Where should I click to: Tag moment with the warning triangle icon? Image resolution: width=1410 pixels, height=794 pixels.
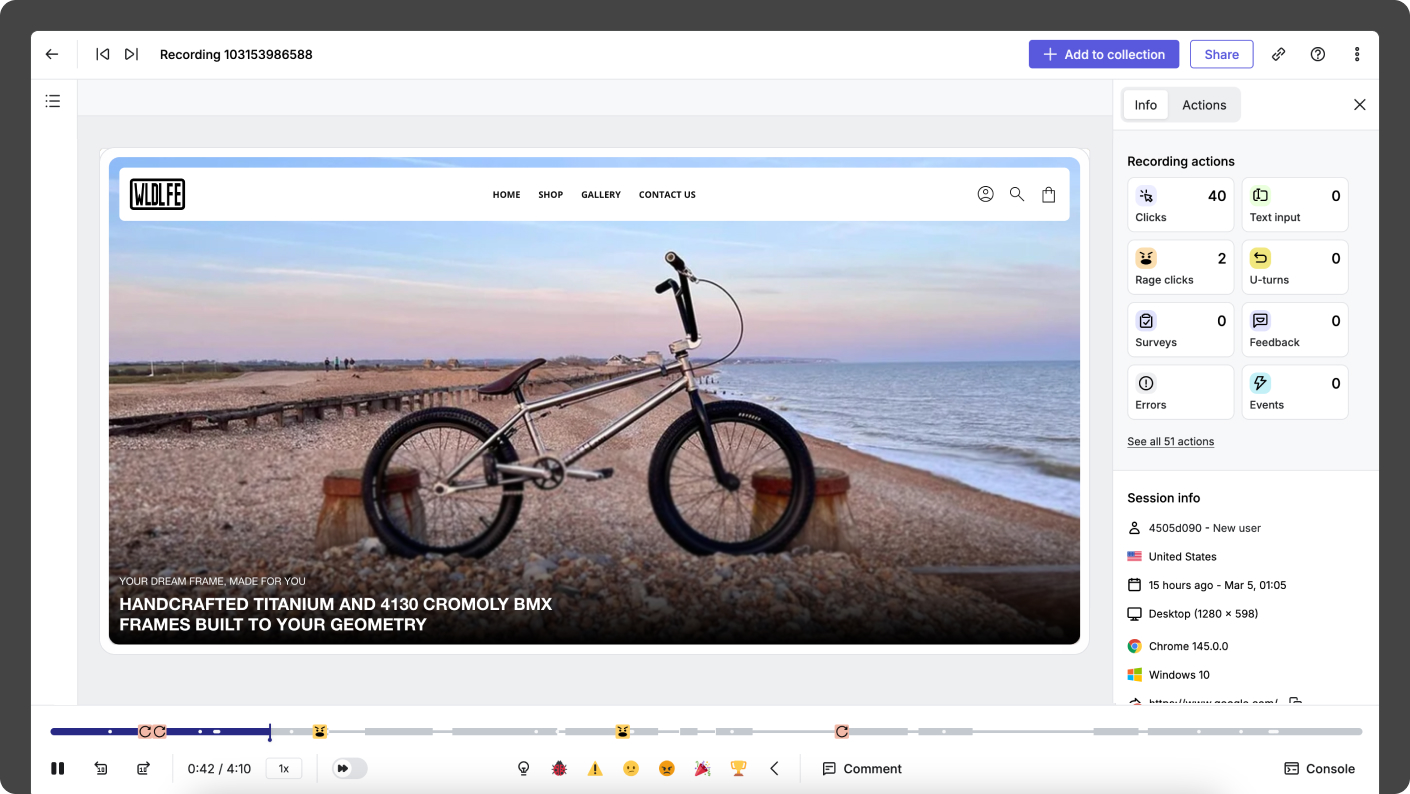(595, 768)
